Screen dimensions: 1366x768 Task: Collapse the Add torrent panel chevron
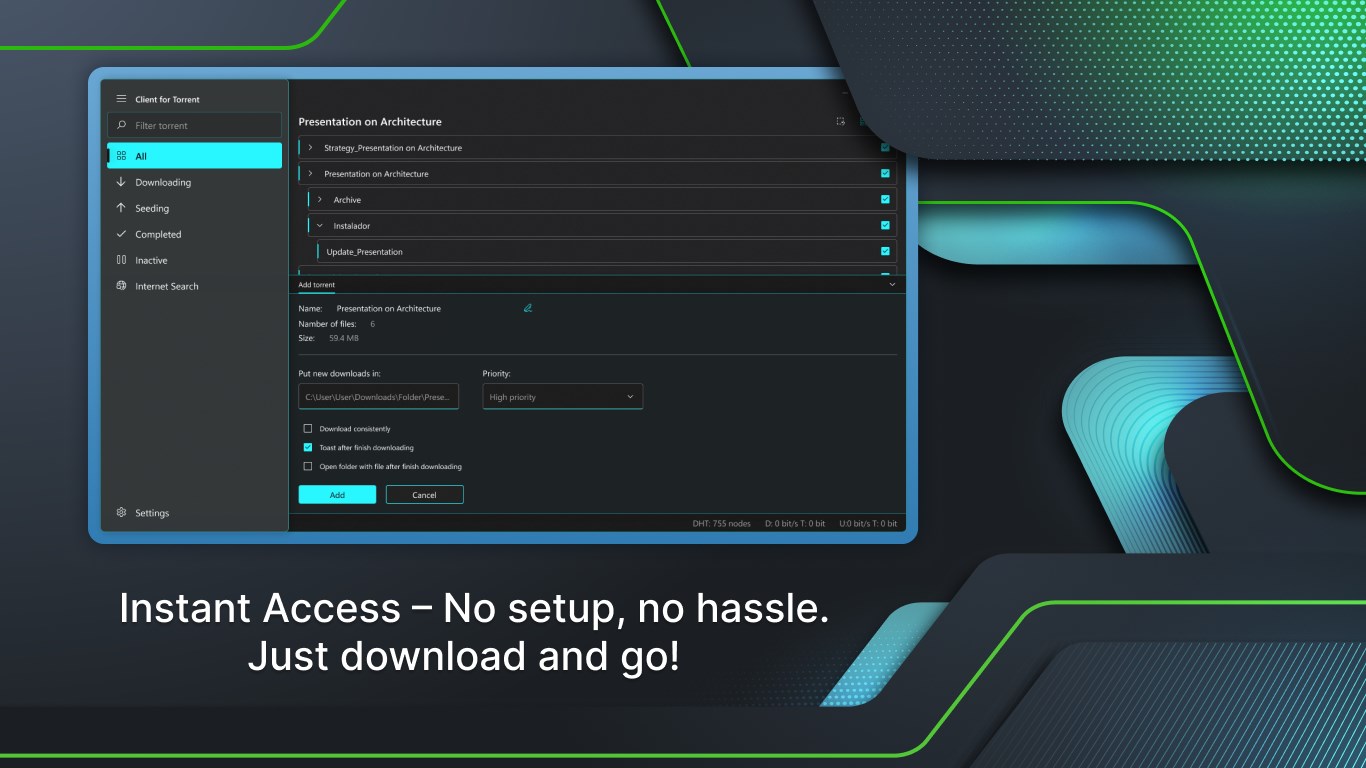pyautogui.click(x=891, y=284)
